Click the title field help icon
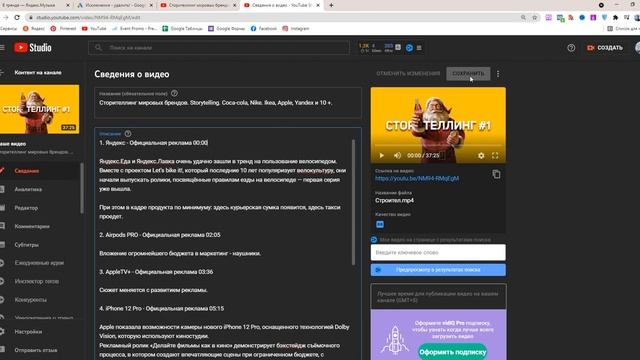640x360 pixels. click(x=174, y=93)
